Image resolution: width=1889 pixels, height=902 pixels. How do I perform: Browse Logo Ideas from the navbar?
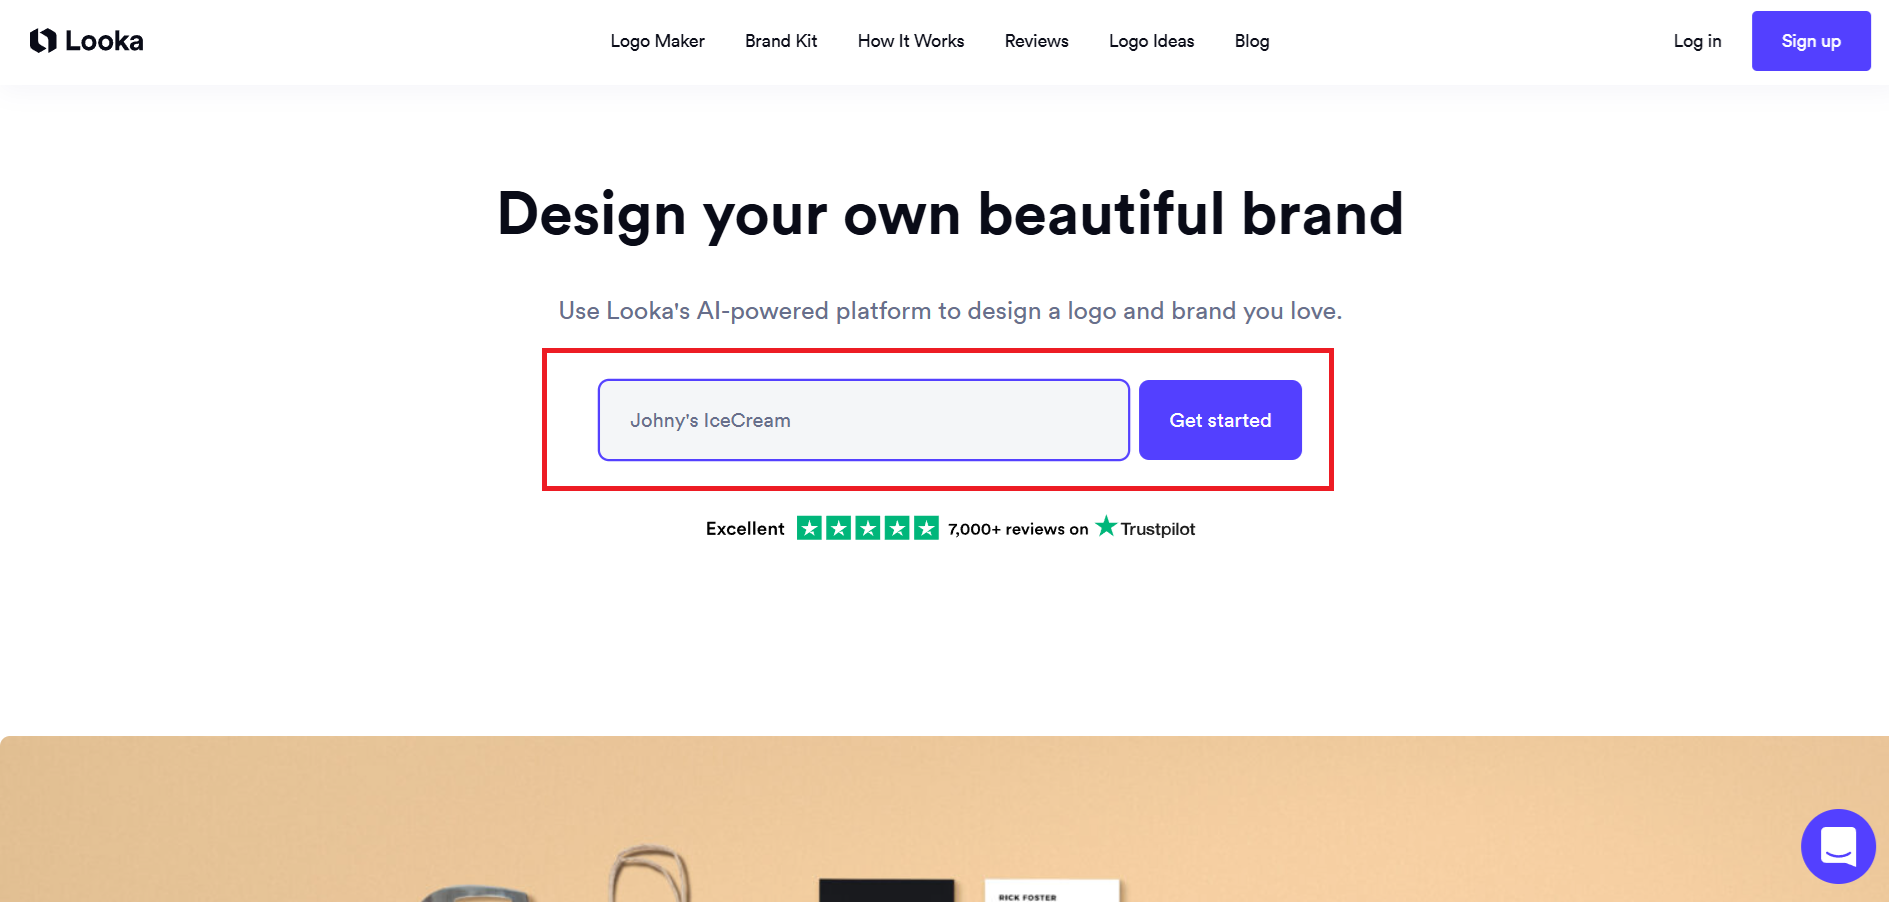point(1151,41)
